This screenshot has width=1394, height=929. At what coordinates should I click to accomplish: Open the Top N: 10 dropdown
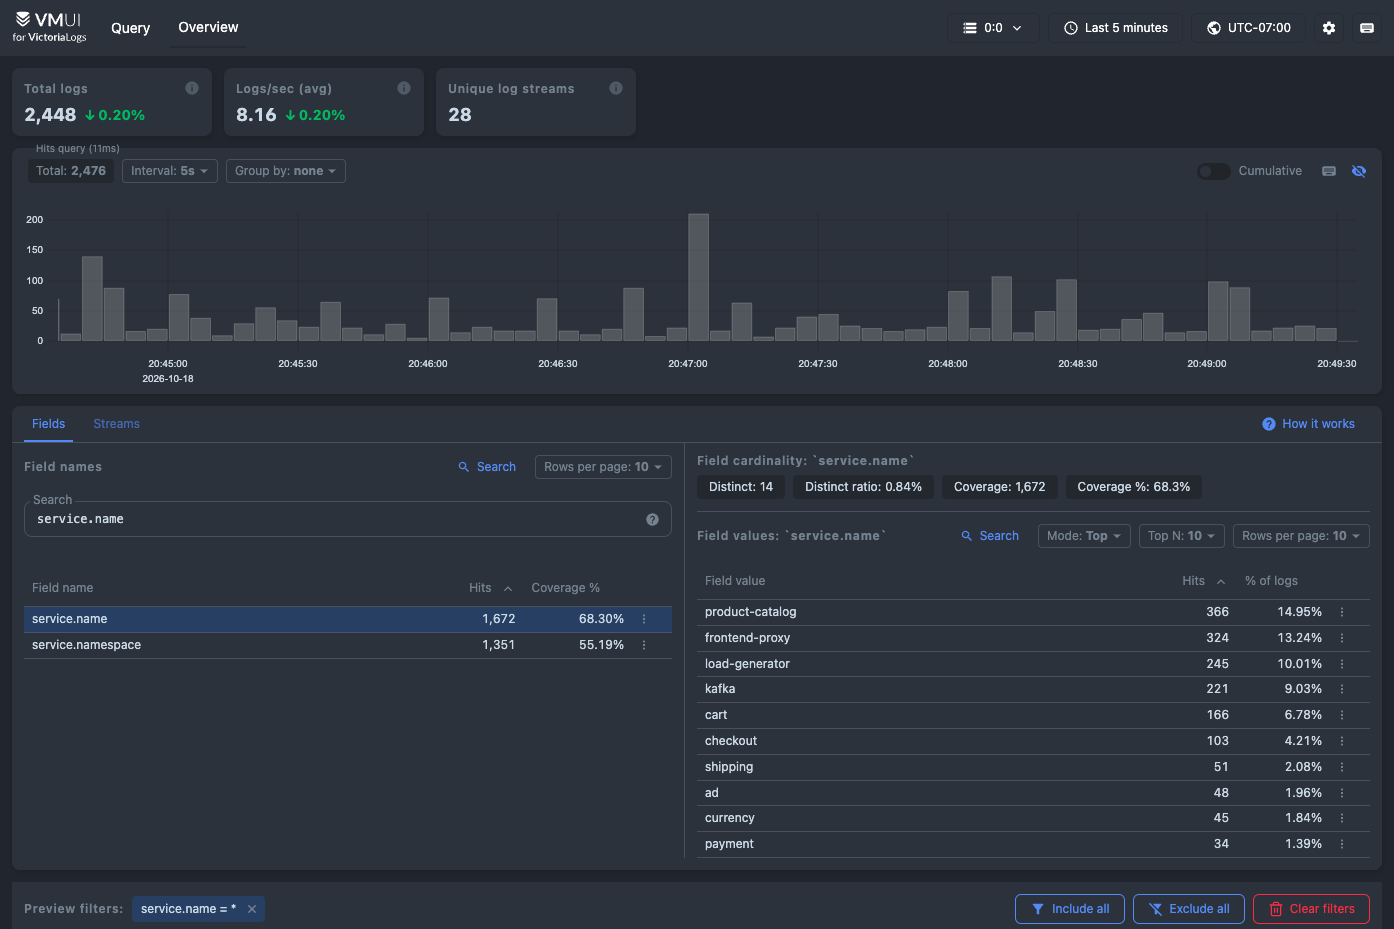pyautogui.click(x=1181, y=536)
